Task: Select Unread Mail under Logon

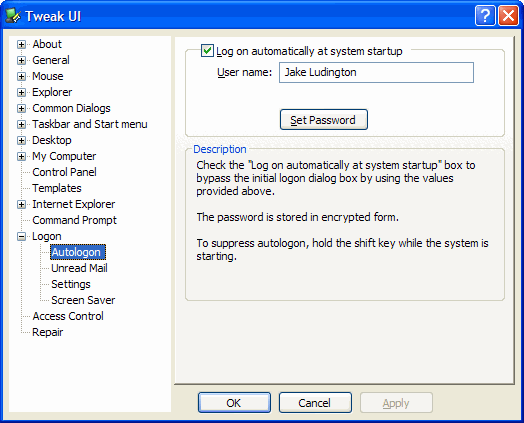Action: click(x=79, y=268)
